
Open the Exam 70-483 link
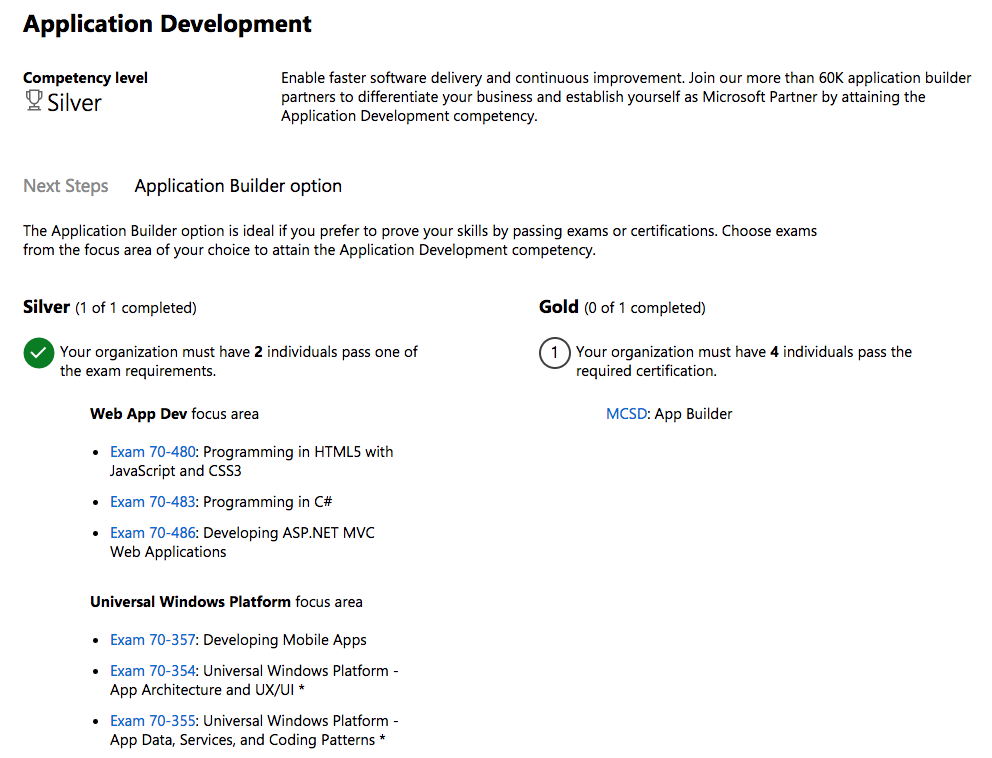(x=152, y=502)
